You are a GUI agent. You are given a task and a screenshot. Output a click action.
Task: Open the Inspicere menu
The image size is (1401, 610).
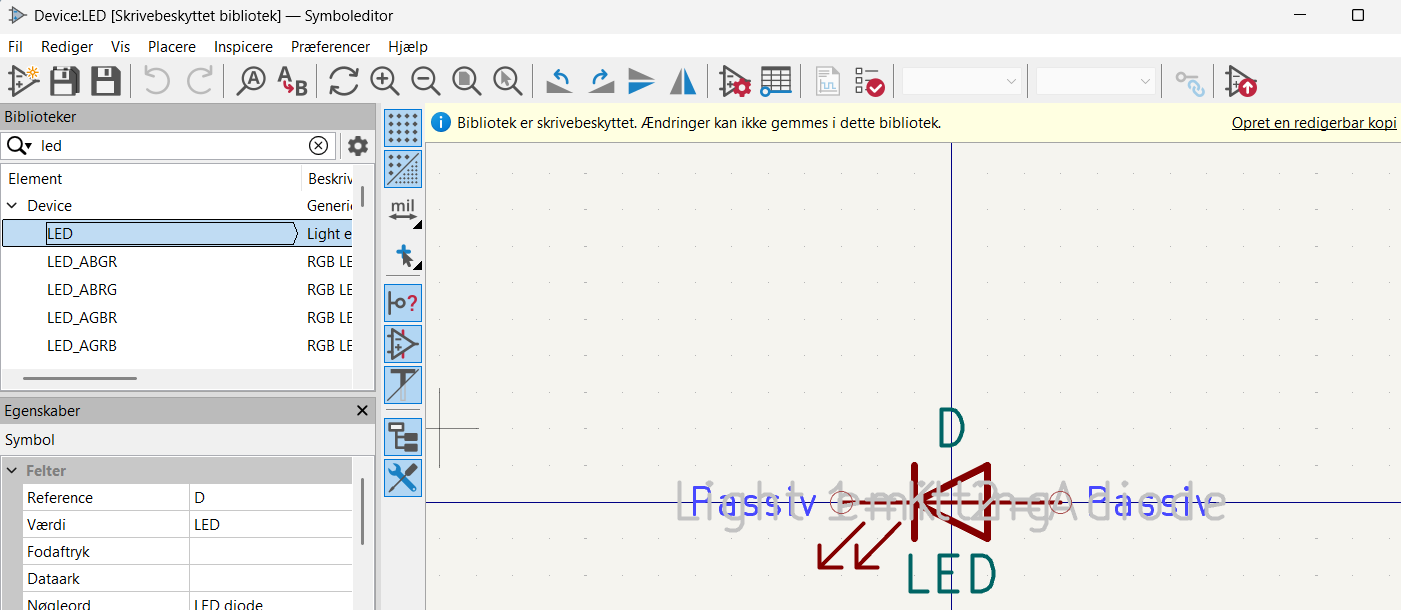(243, 47)
